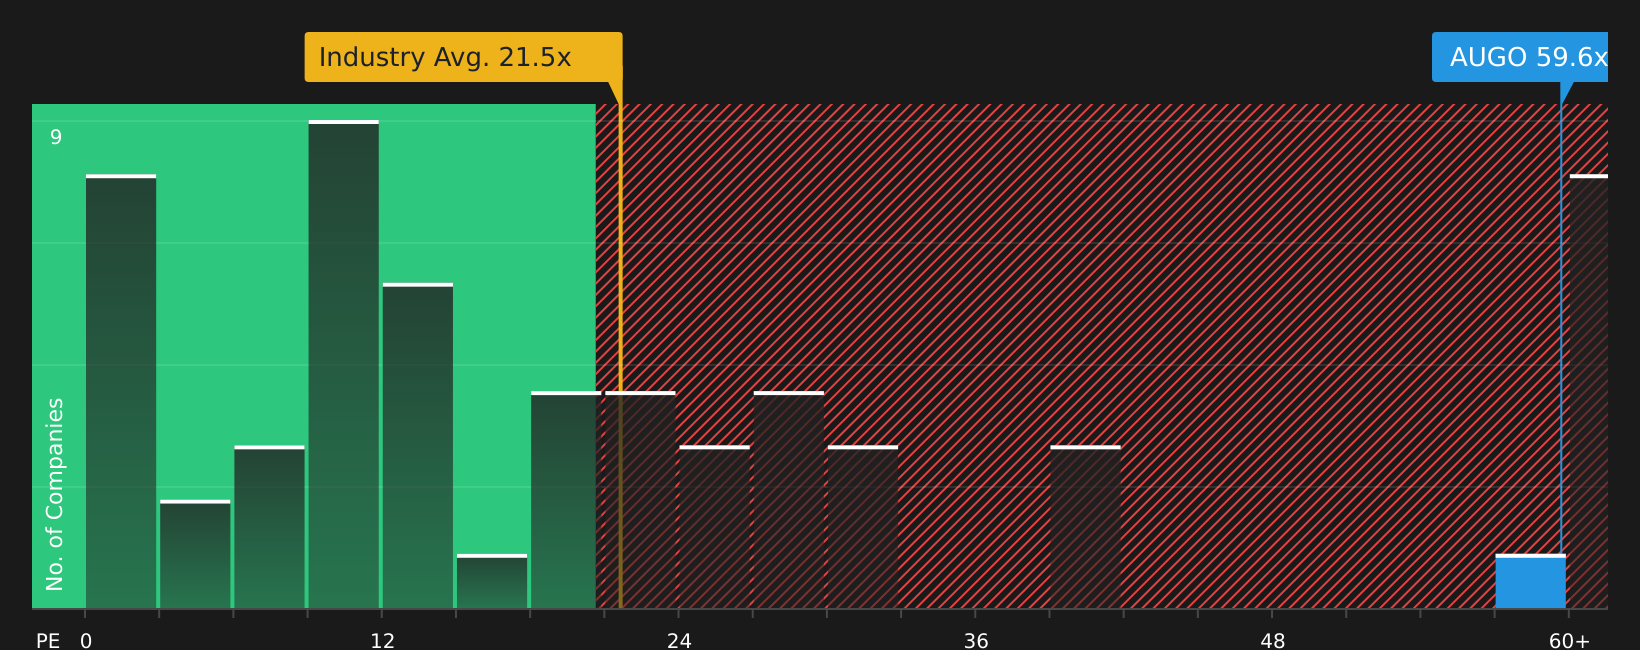Click the second bar from the left
Screen dimensions: 1640x650
(195, 554)
